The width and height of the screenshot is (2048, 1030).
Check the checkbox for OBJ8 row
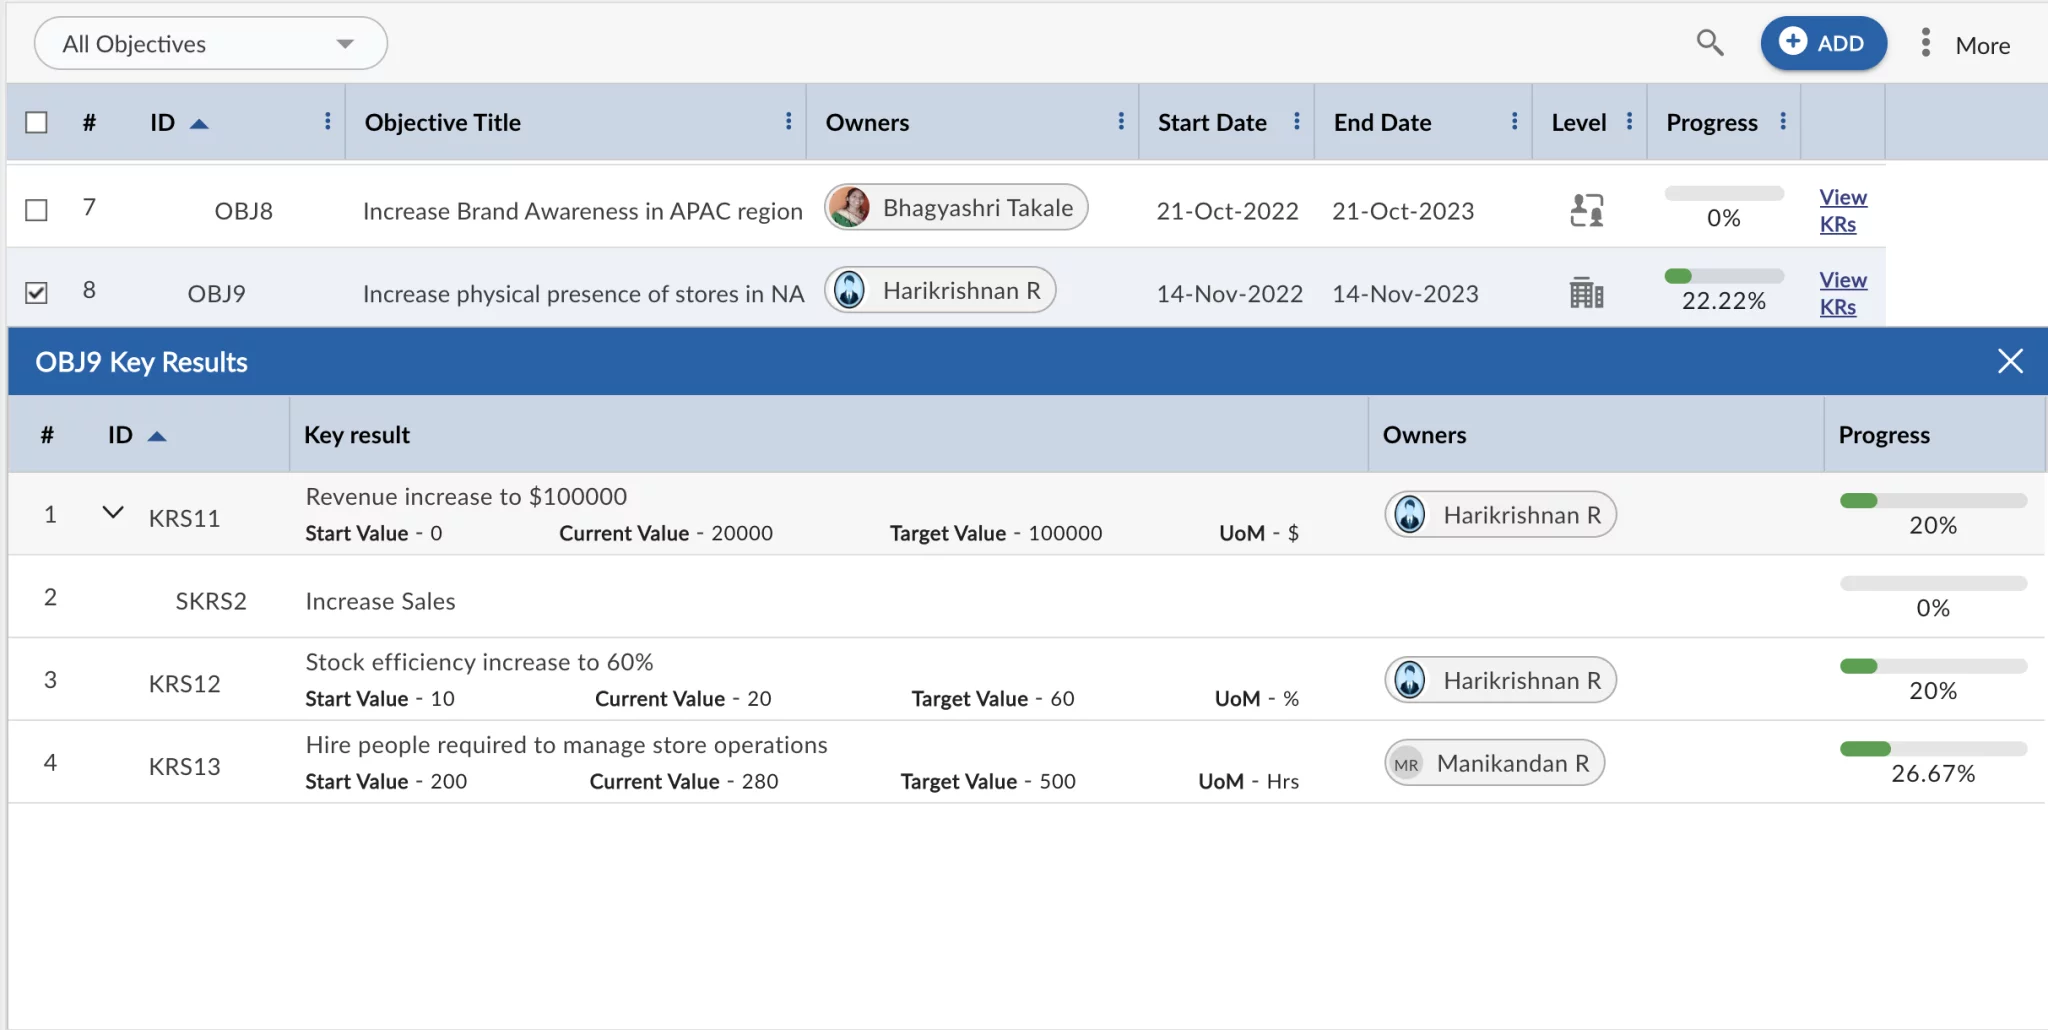tap(37, 210)
